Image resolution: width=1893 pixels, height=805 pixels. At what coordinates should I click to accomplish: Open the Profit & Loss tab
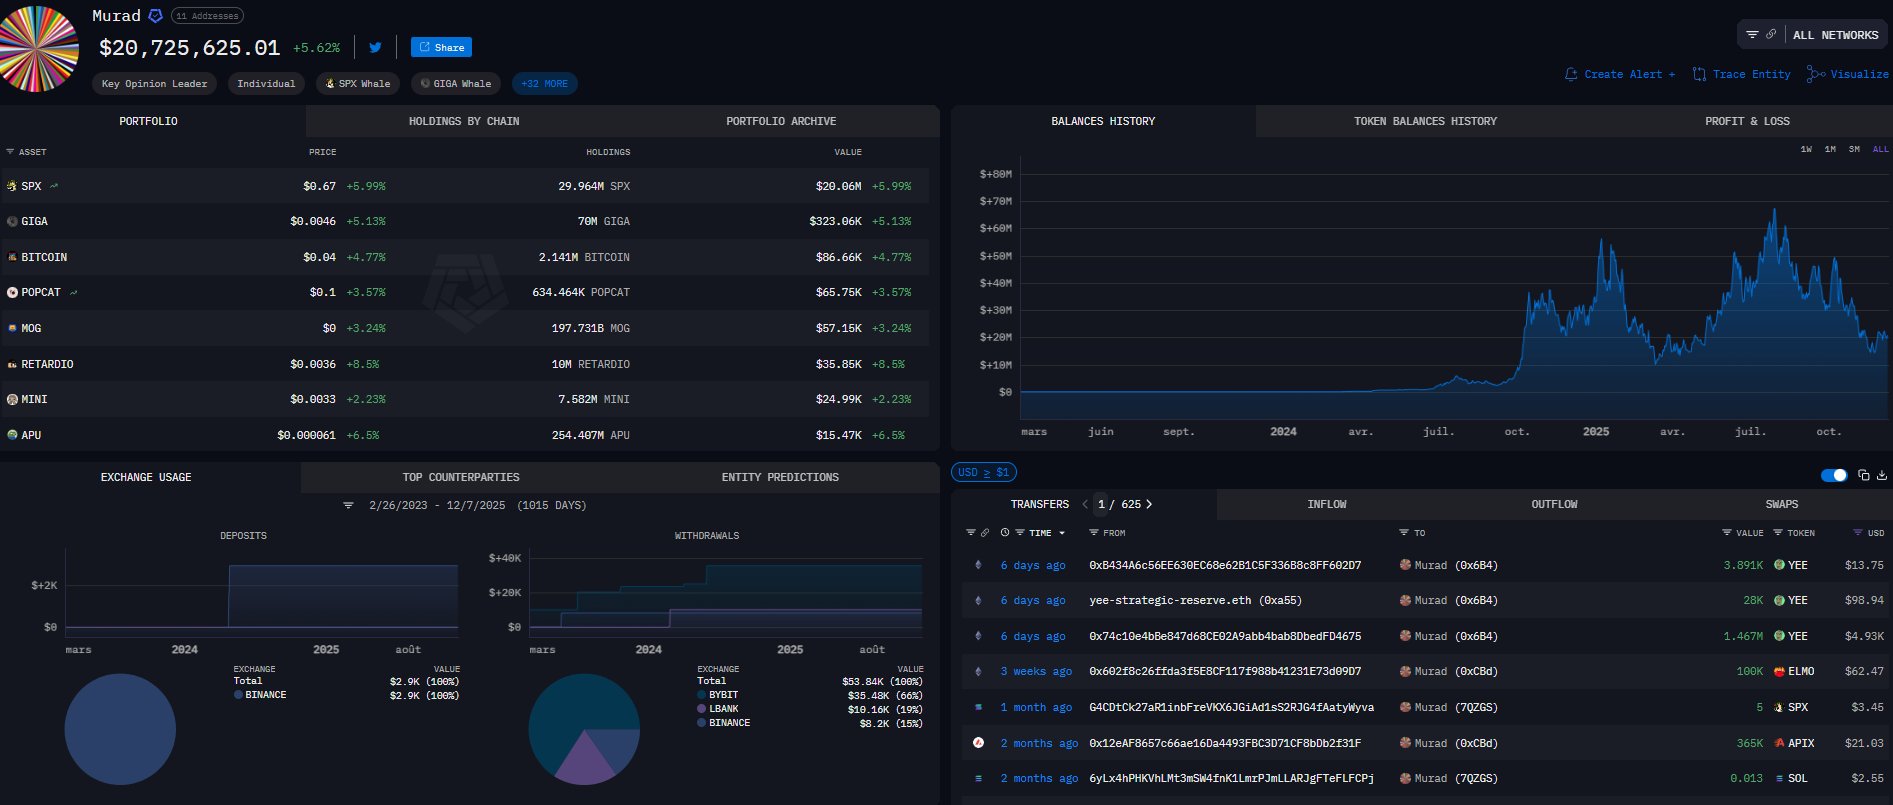[x=1746, y=121]
